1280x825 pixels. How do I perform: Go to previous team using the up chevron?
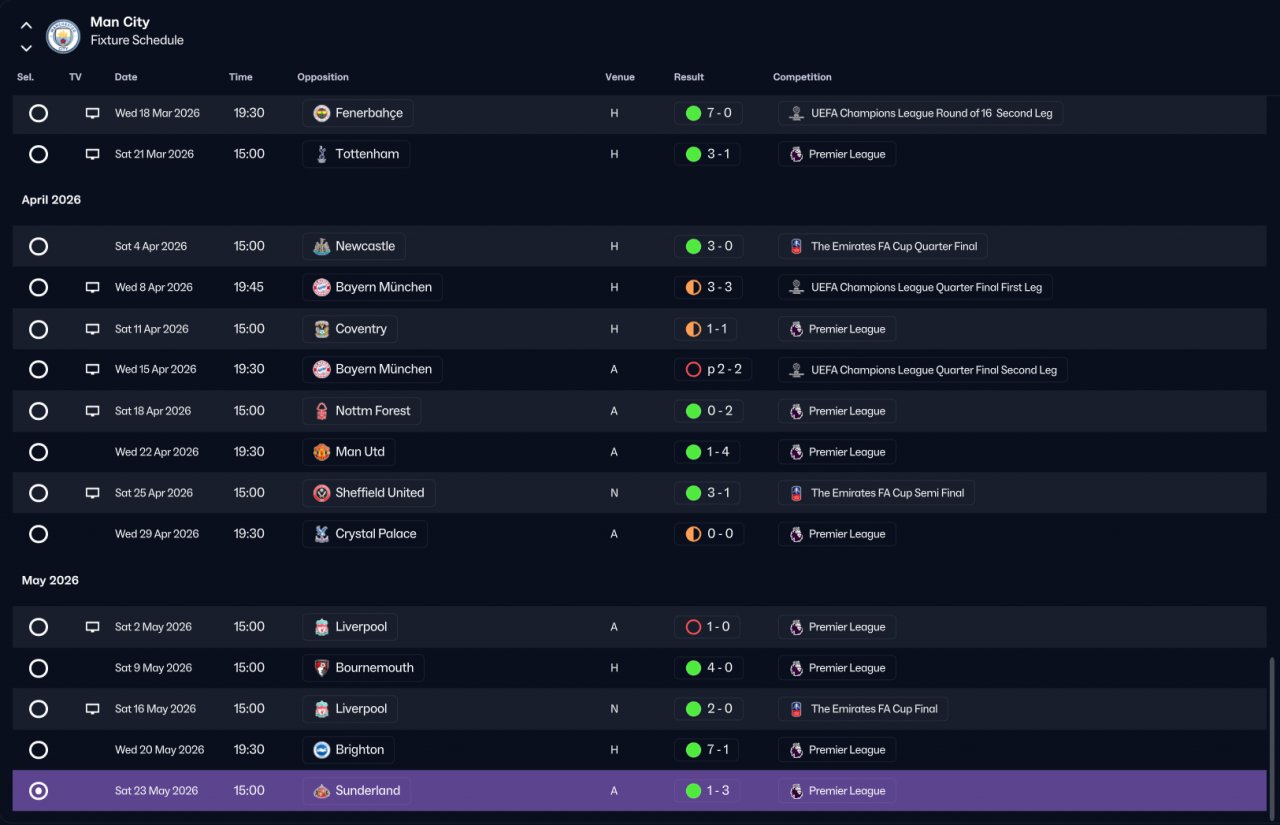(26, 26)
